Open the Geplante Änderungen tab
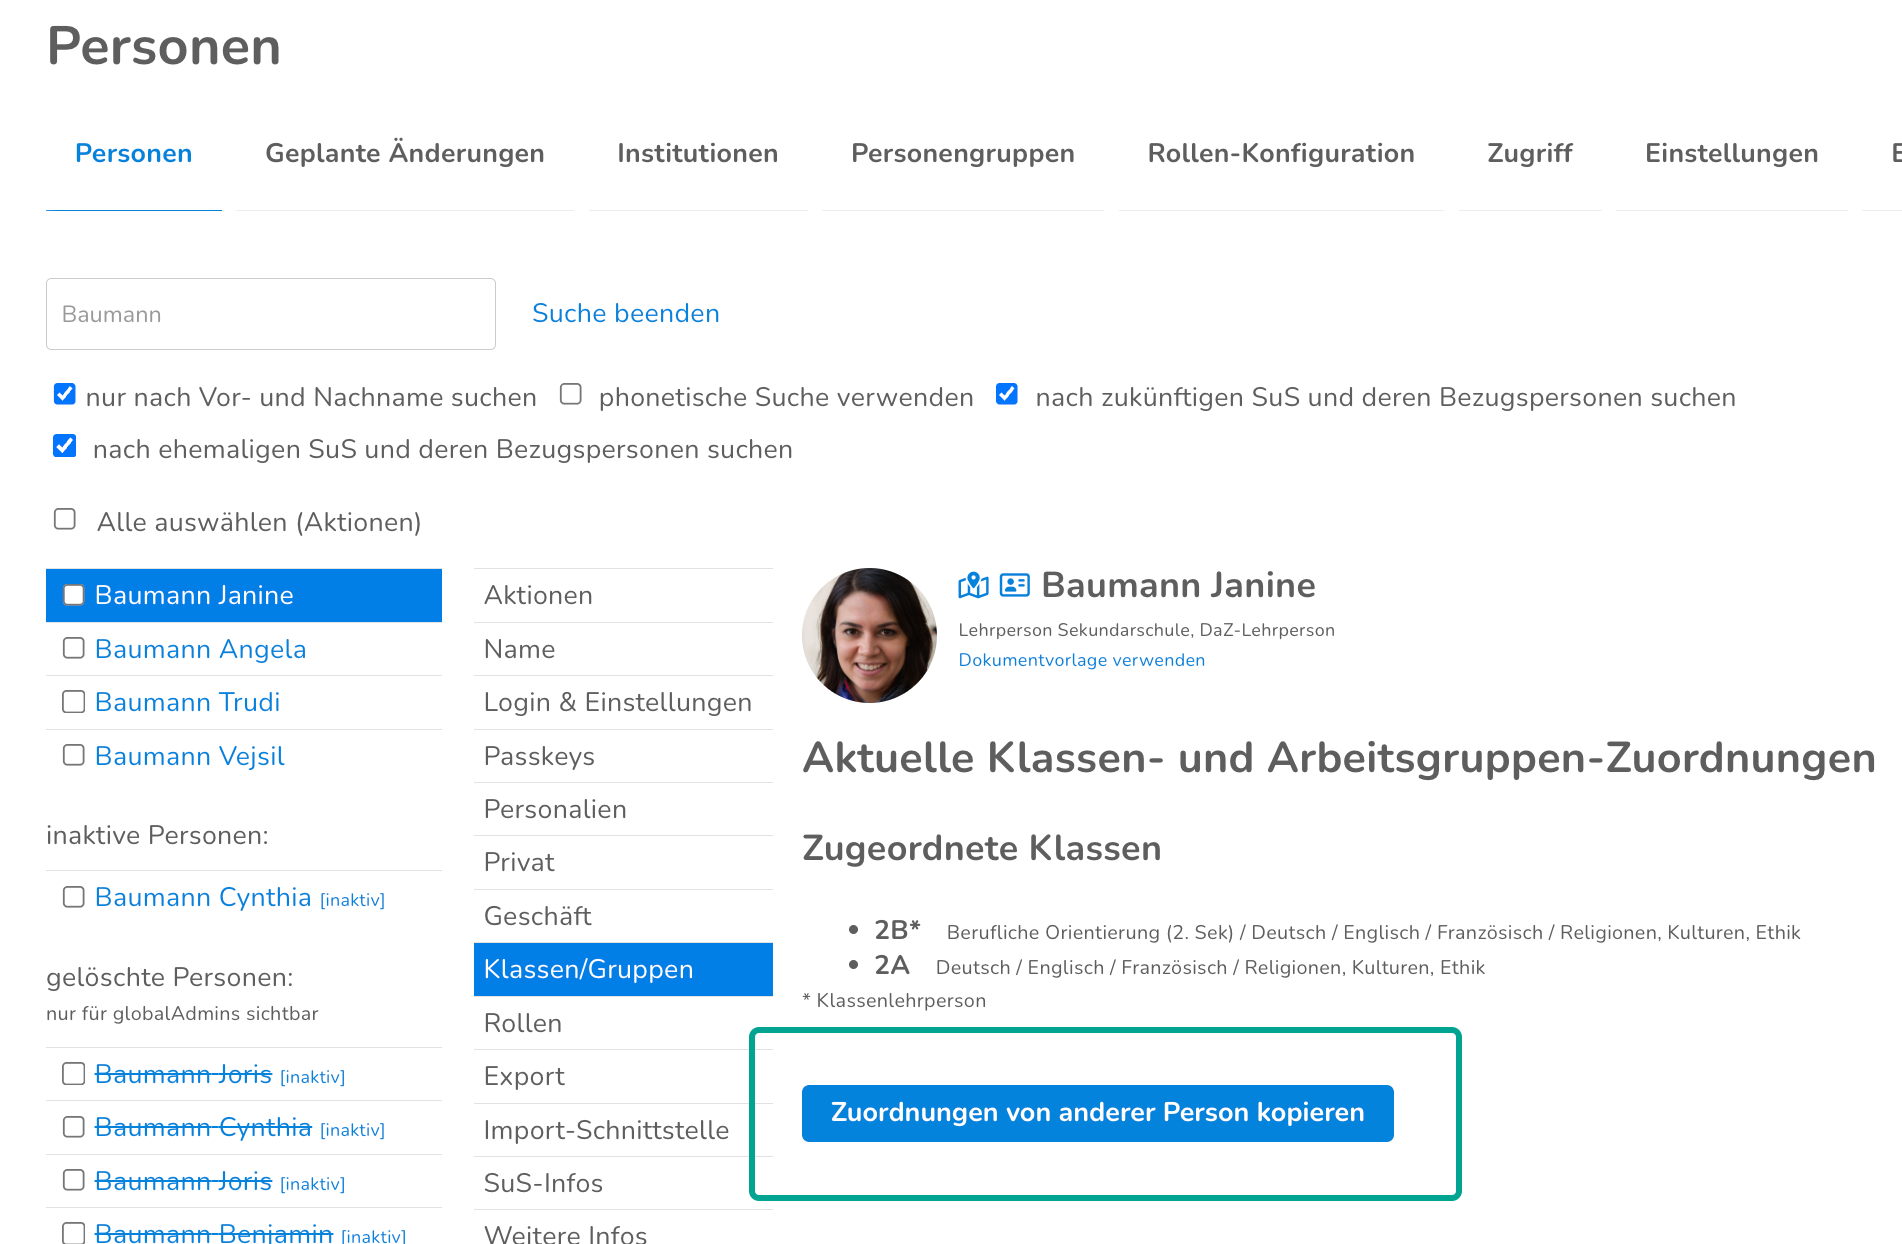The height and width of the screenshot is (1244, 1902). pos(405,153)
